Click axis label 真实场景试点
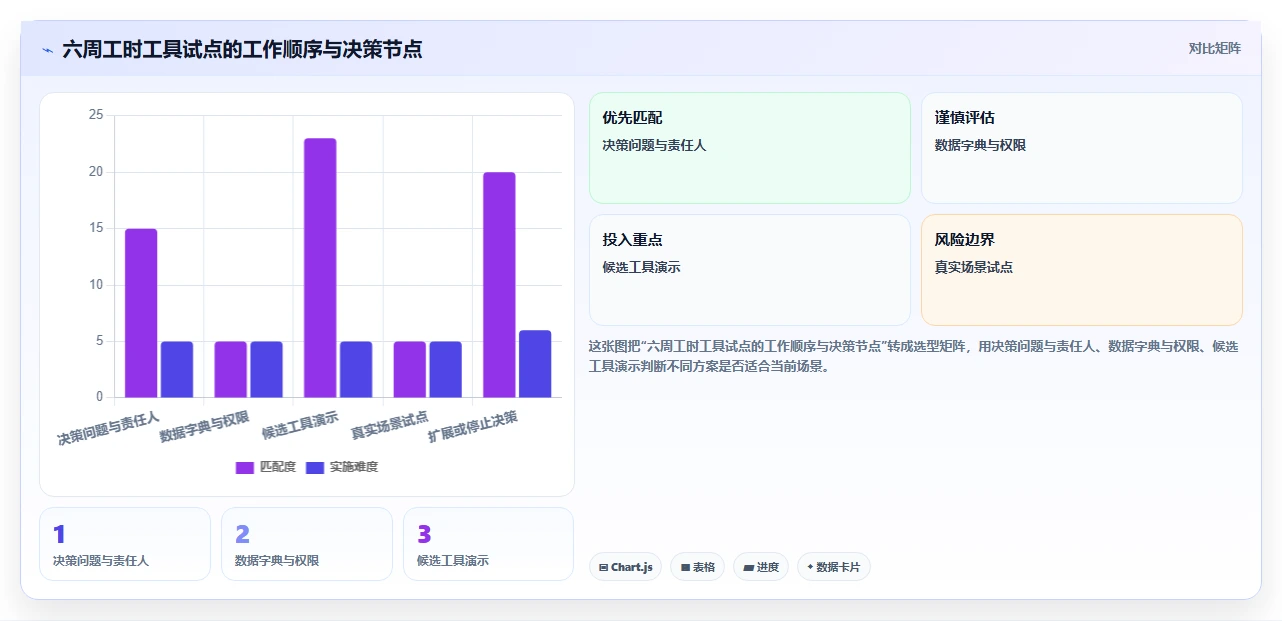 point(389,425)
